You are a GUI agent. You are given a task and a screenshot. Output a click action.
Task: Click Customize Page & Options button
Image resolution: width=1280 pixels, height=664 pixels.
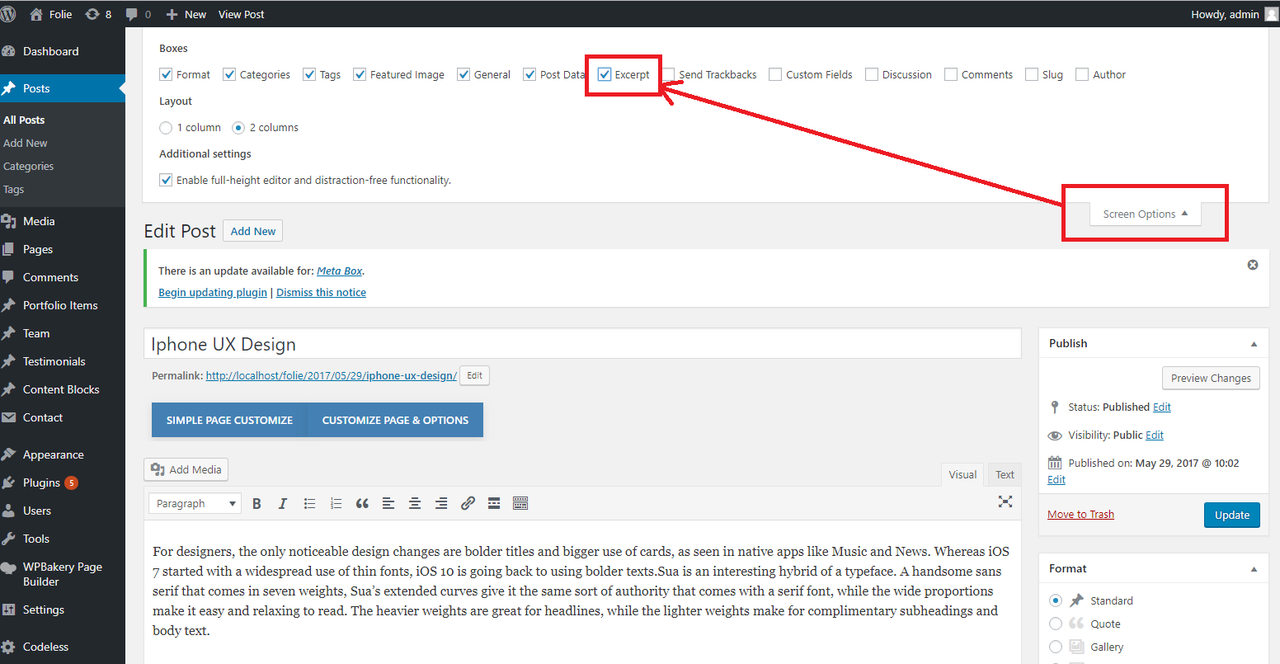point(395,420)
